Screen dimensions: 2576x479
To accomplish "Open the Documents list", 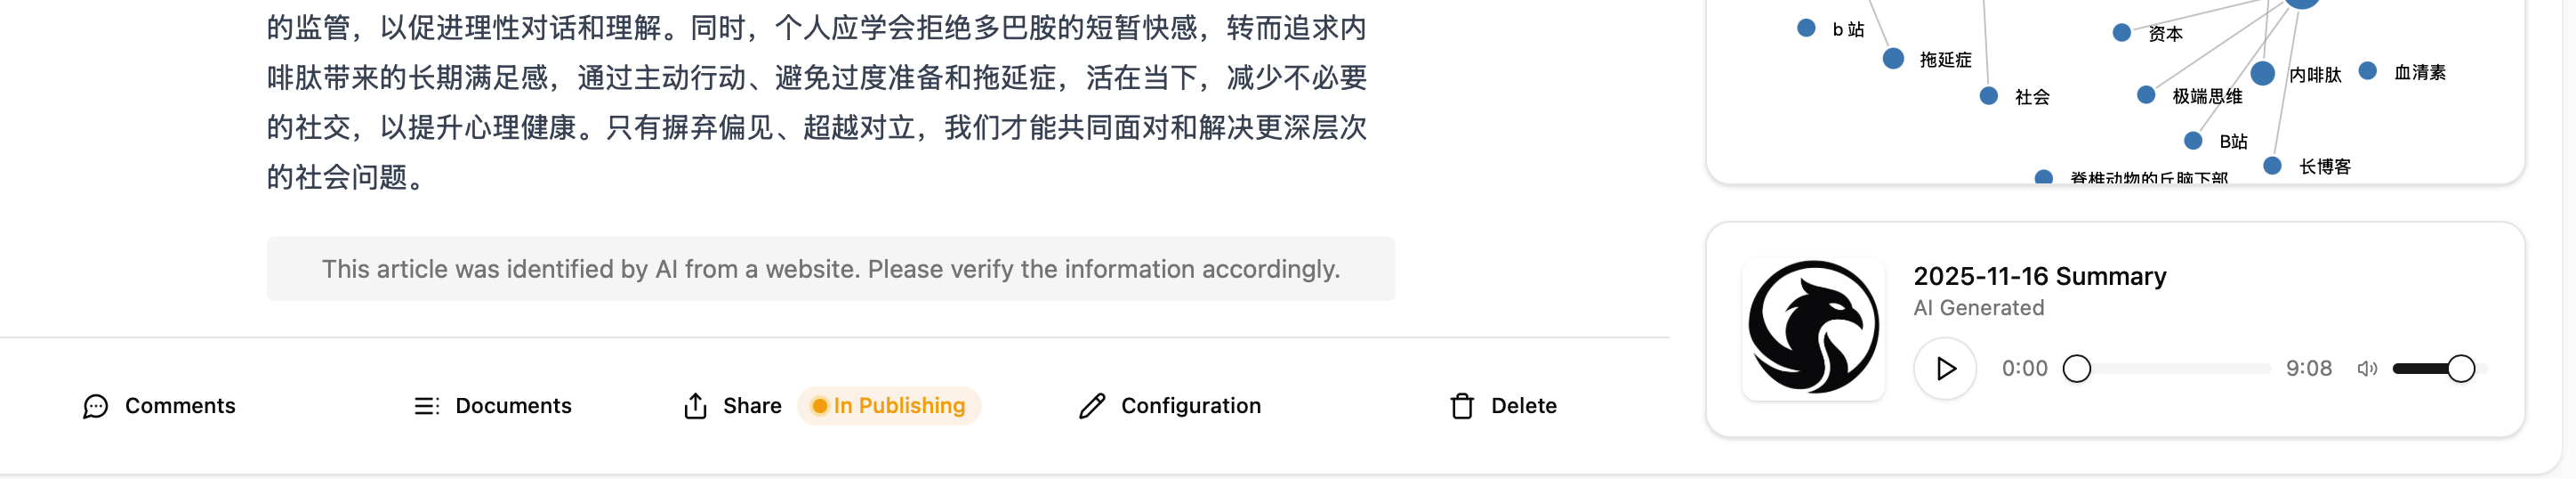I will pyautogui.click(x=513, y=406).
